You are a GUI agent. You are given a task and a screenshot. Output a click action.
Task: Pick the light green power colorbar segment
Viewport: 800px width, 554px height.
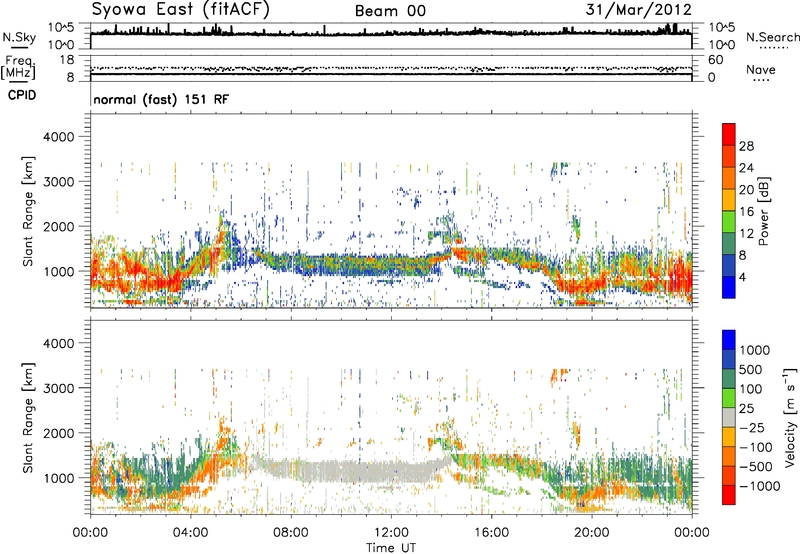click(729, 222)
